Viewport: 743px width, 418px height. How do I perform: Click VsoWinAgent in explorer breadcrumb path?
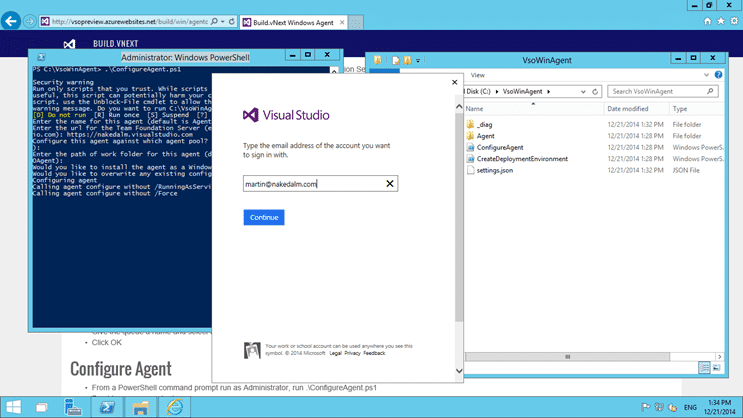[x=522, y=91]
